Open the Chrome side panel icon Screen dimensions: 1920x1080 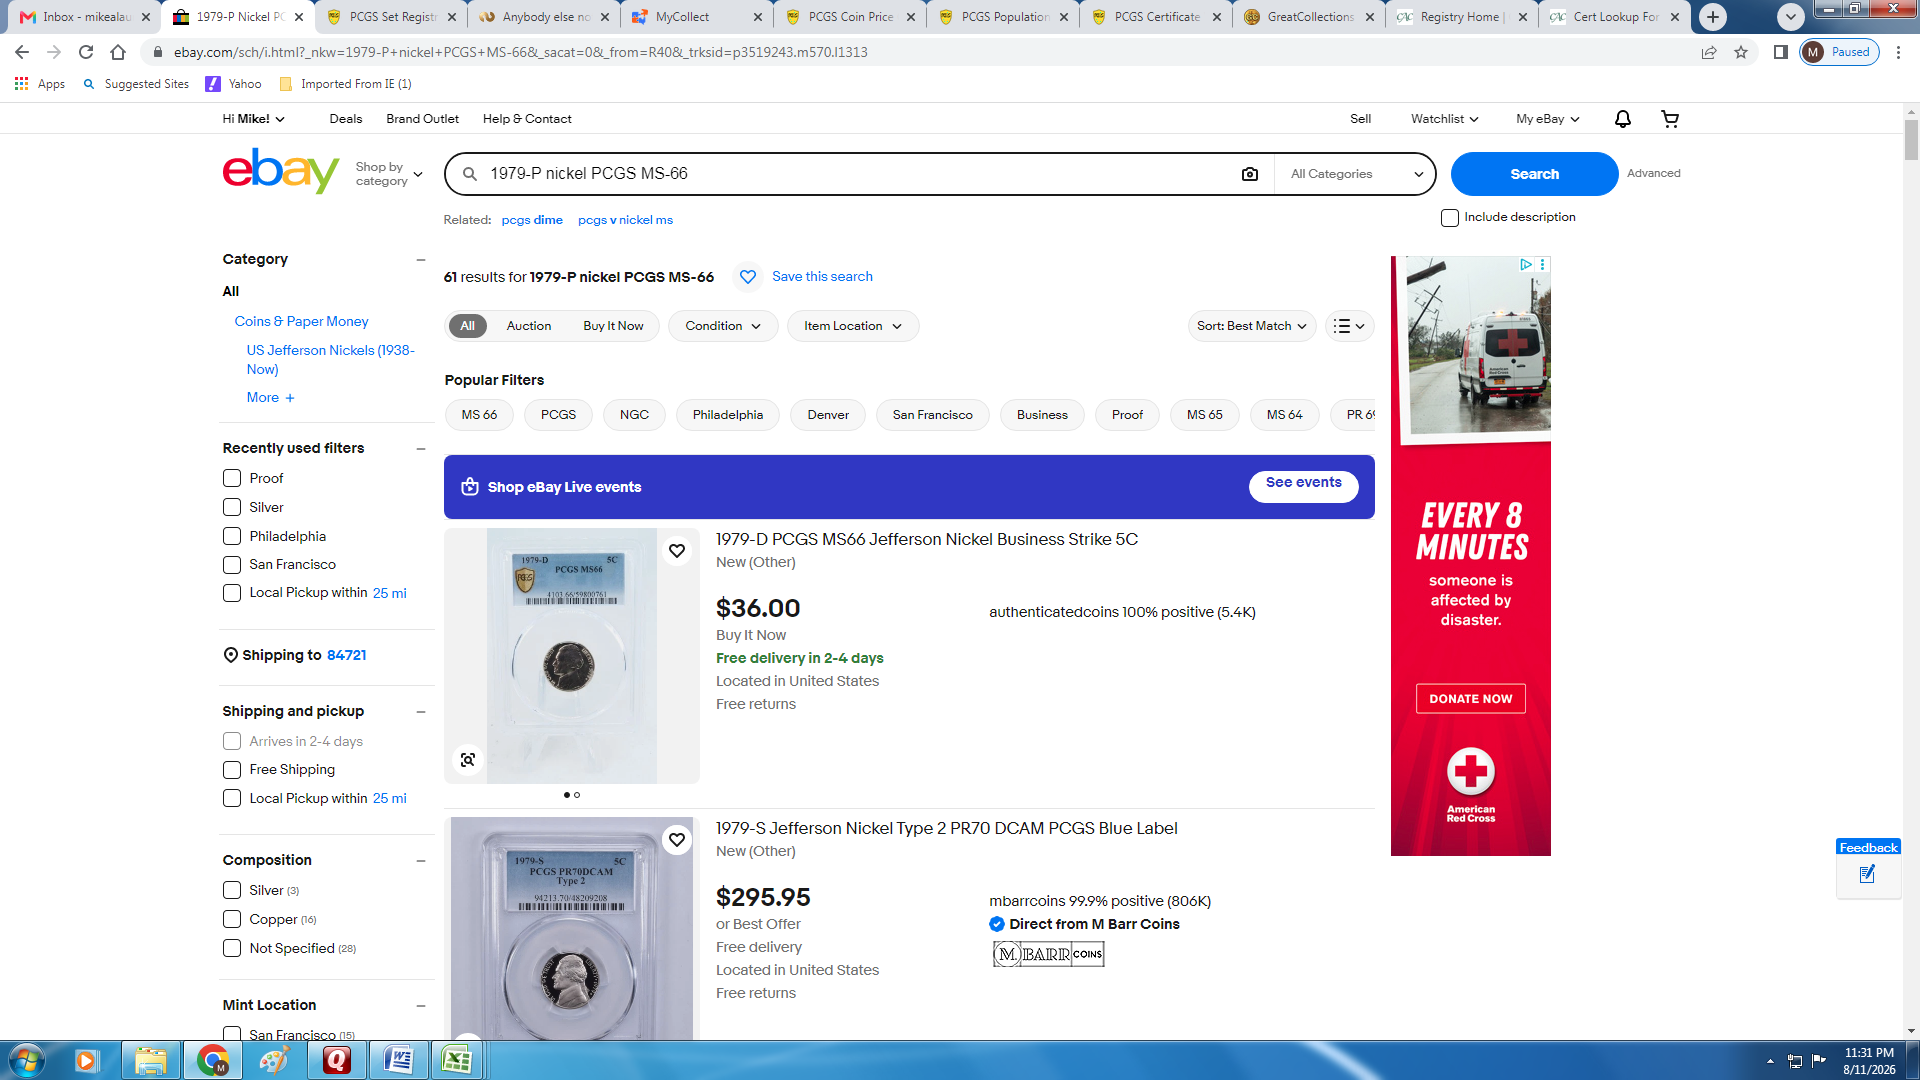1781,52
